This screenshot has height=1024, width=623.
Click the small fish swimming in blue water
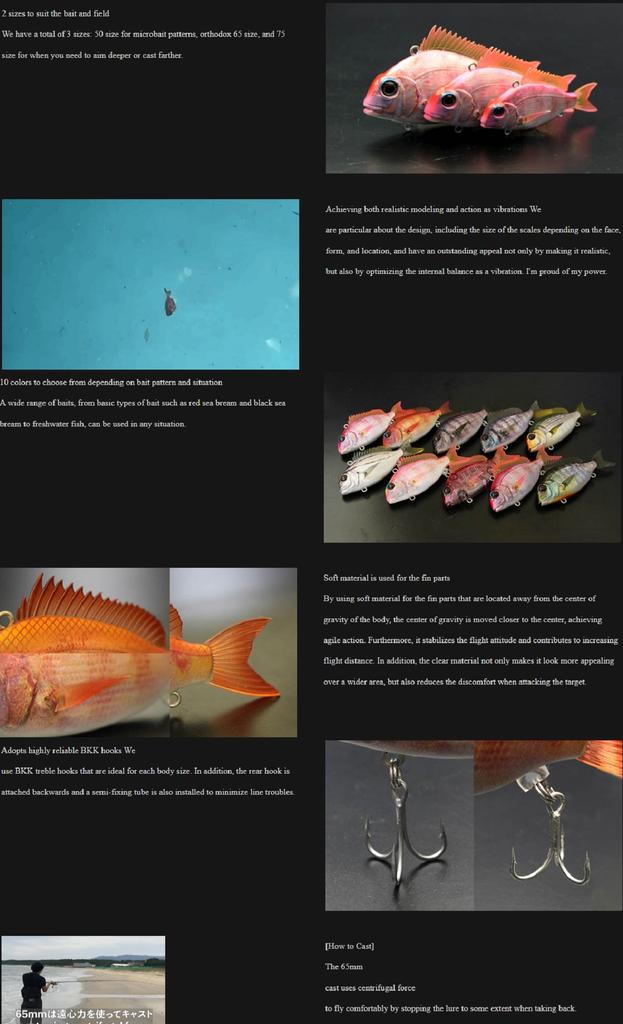(x=170, y=302)
